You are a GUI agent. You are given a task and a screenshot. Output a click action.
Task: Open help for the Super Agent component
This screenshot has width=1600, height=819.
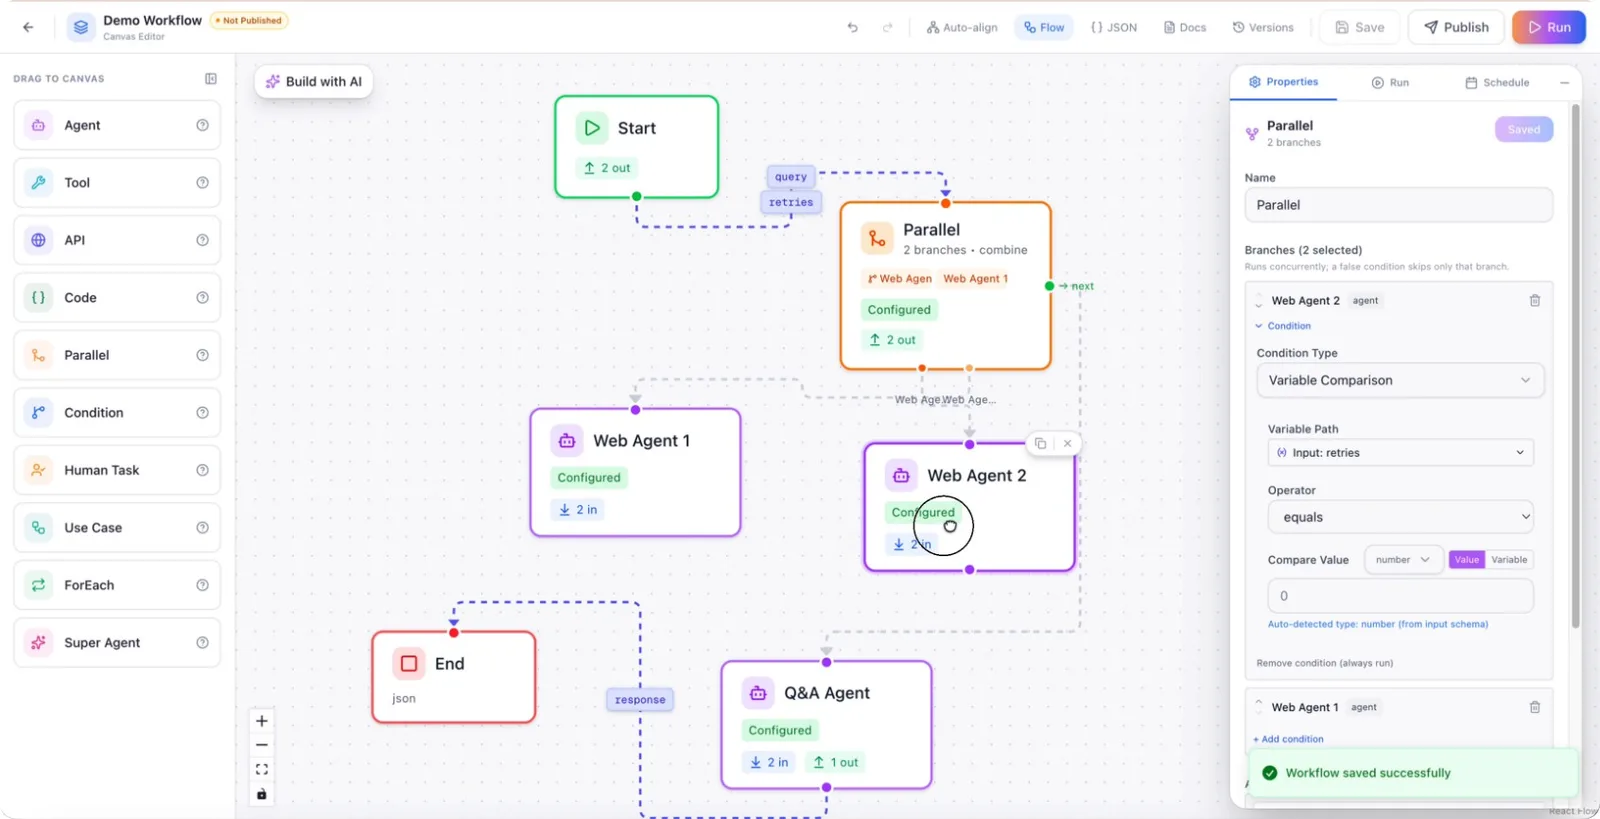click(203, 643)
